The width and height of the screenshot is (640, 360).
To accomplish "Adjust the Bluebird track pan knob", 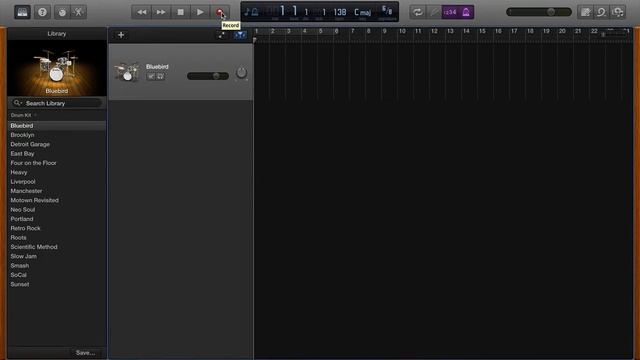I will point(241,73).
